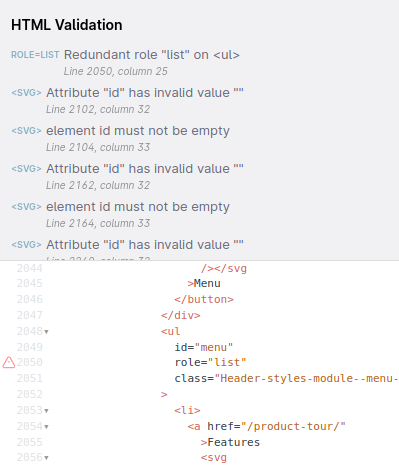Fold the anchor tag at line 2054

click(46, 427)
